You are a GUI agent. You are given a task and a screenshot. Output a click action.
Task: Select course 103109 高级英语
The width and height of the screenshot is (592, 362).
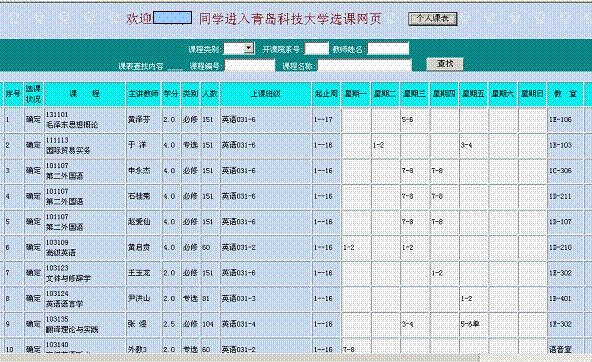[x=61, y=248]
